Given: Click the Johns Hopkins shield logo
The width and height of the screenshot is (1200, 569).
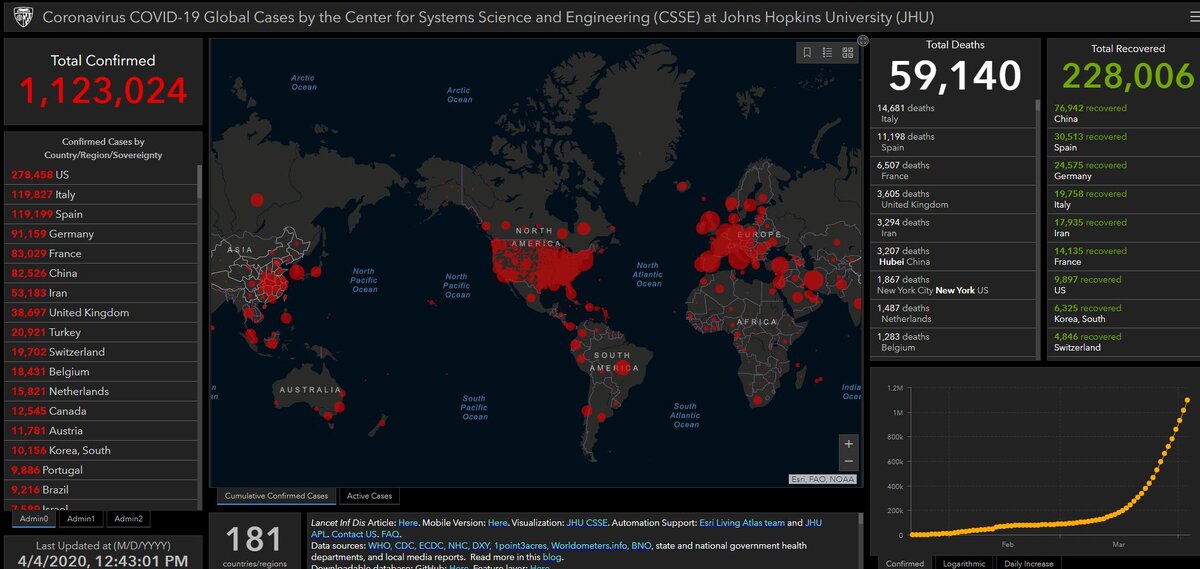Looking at the screenshot, I should [x=21, y=16].
